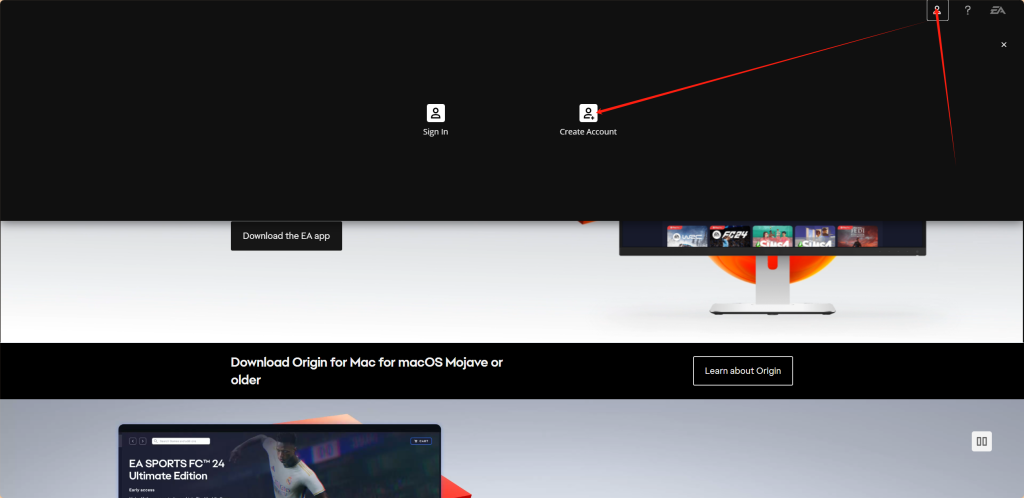Click the EA WRC game thumbnail on monitor

tap(687, 236)
